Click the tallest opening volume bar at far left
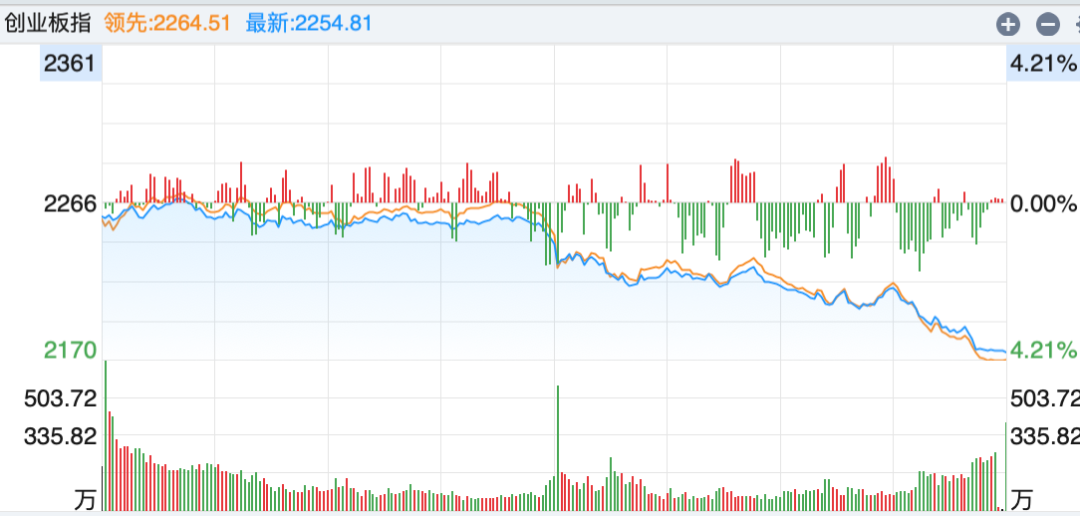 click(106, 435)
